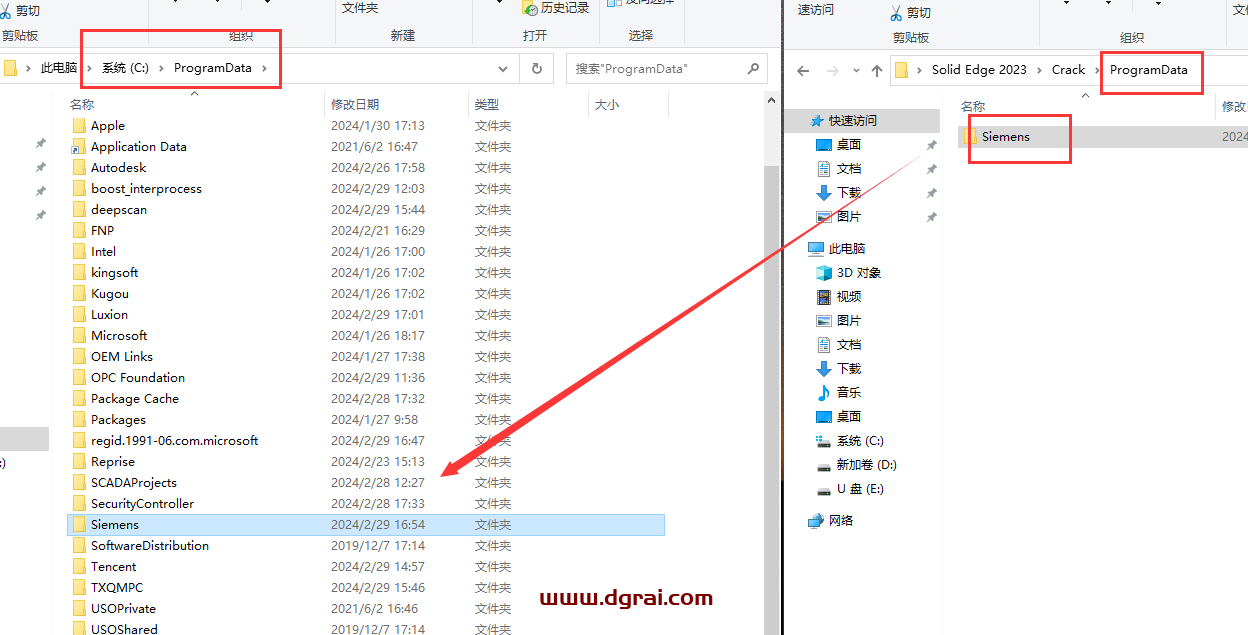Expand chevron after '此电脑' in left address bar
1248x635 pixels.
point(90,68)
